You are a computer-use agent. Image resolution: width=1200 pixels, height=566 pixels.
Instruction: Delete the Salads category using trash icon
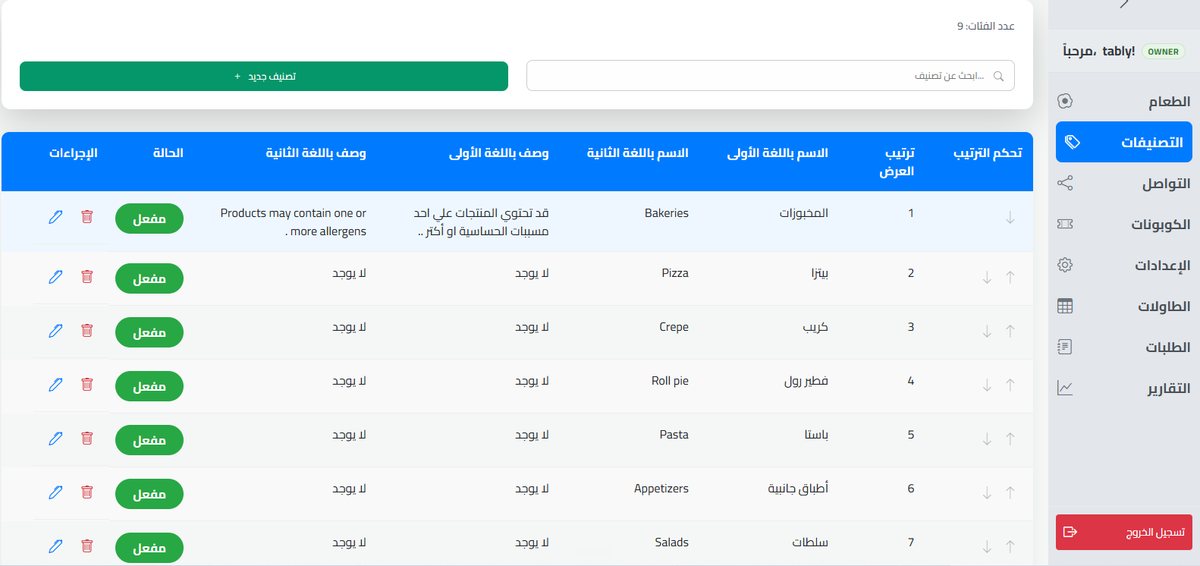[87, 547]
